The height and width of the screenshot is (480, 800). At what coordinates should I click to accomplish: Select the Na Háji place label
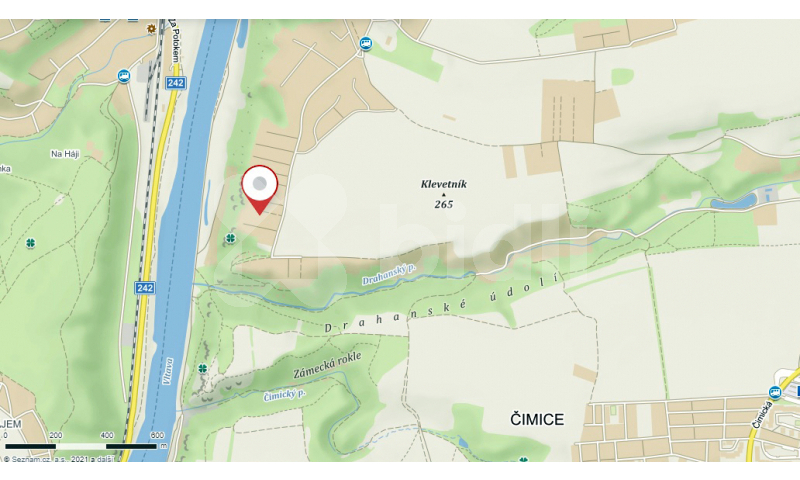point(65,154)
